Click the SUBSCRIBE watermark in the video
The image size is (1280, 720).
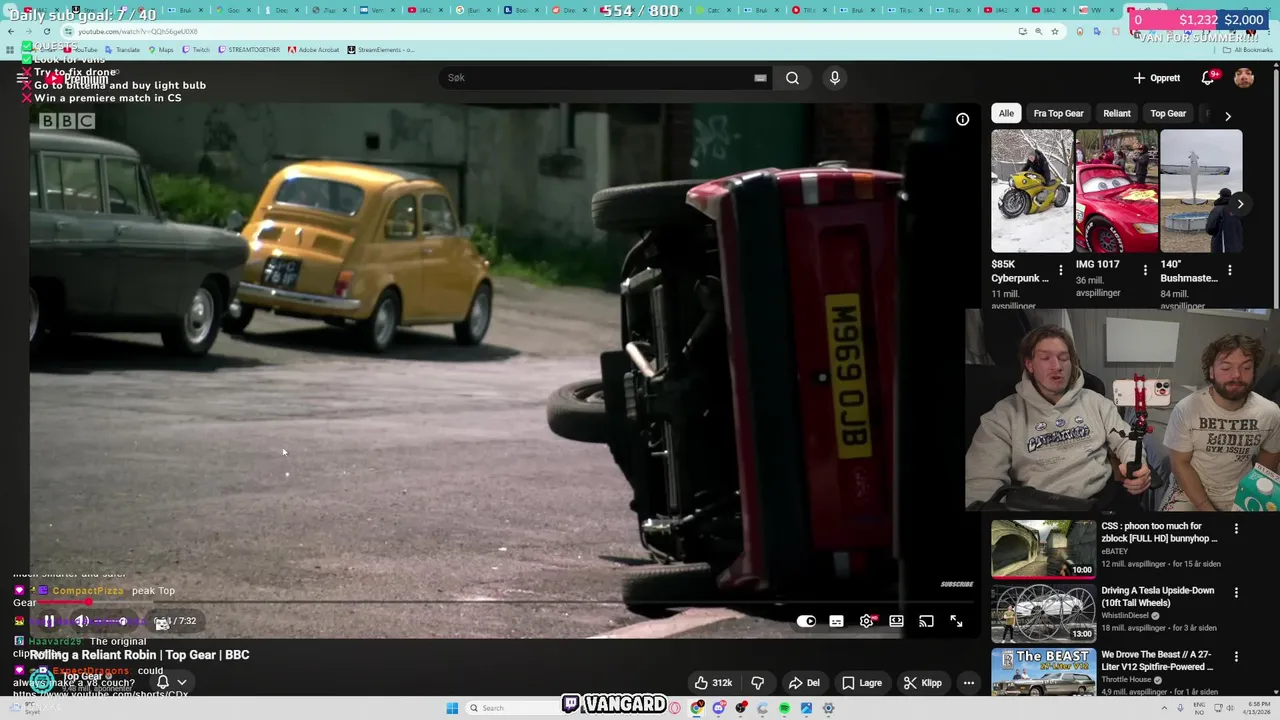coord(957,584)
